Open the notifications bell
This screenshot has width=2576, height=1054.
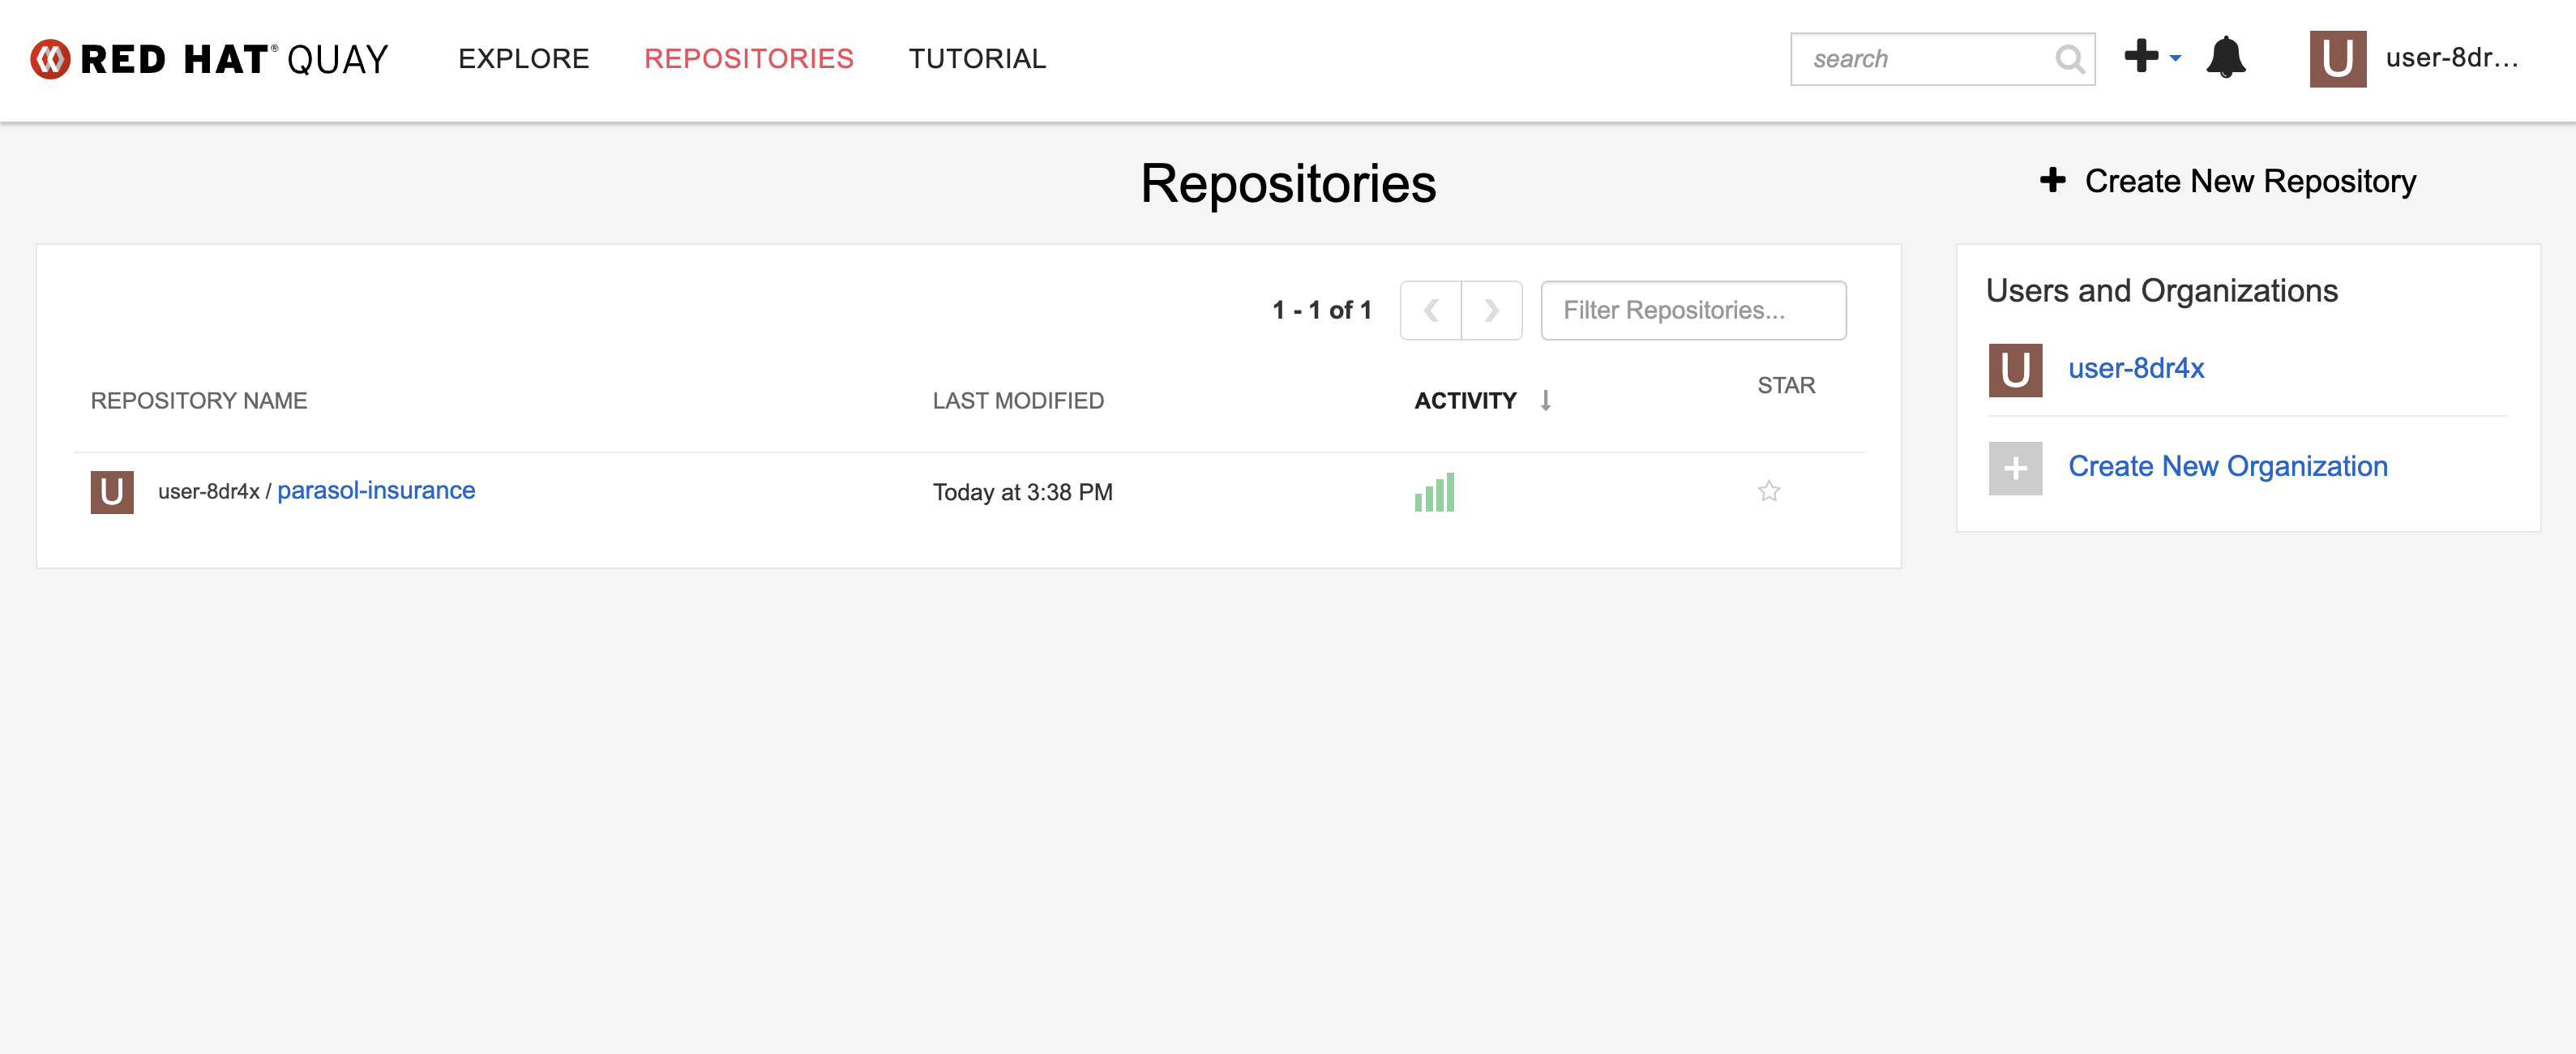click(2226, 58)
